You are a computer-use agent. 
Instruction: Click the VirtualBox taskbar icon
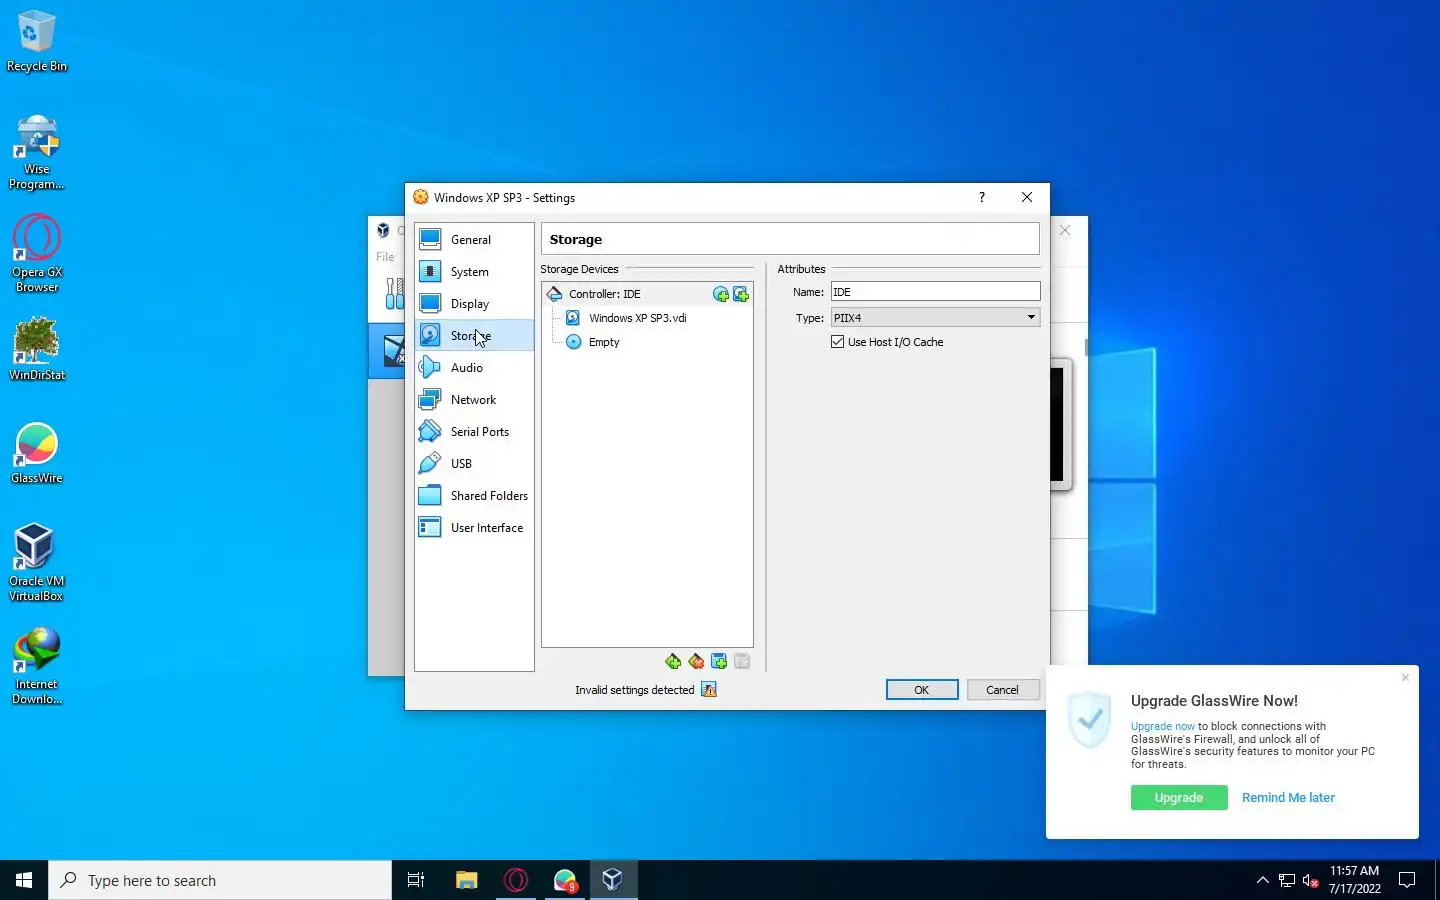pyautogui.click(x=613, y=880)
